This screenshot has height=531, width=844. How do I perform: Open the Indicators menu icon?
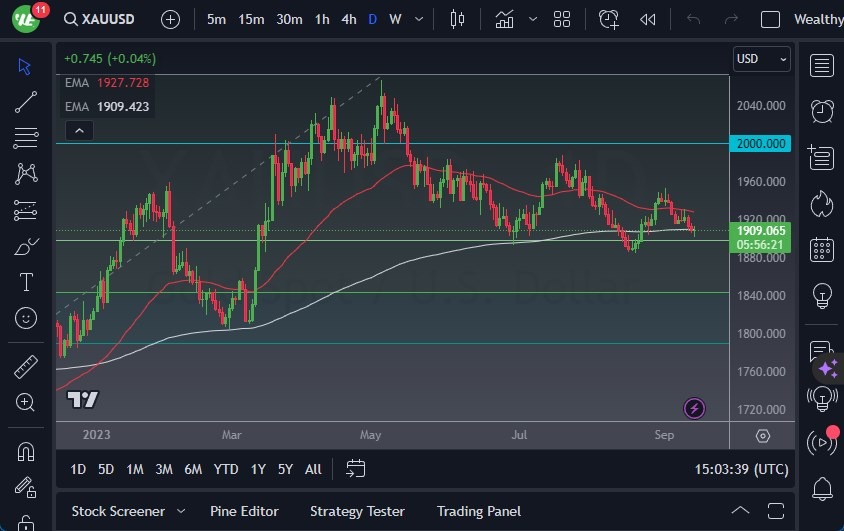coord(505,19)
